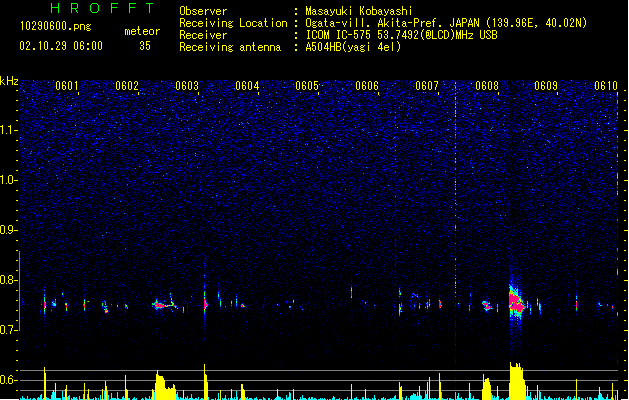Viewport: 629px width, 400px height.
Task: Select the A504HB(yagi 4el) antenna value
Action: pos(353,47)
